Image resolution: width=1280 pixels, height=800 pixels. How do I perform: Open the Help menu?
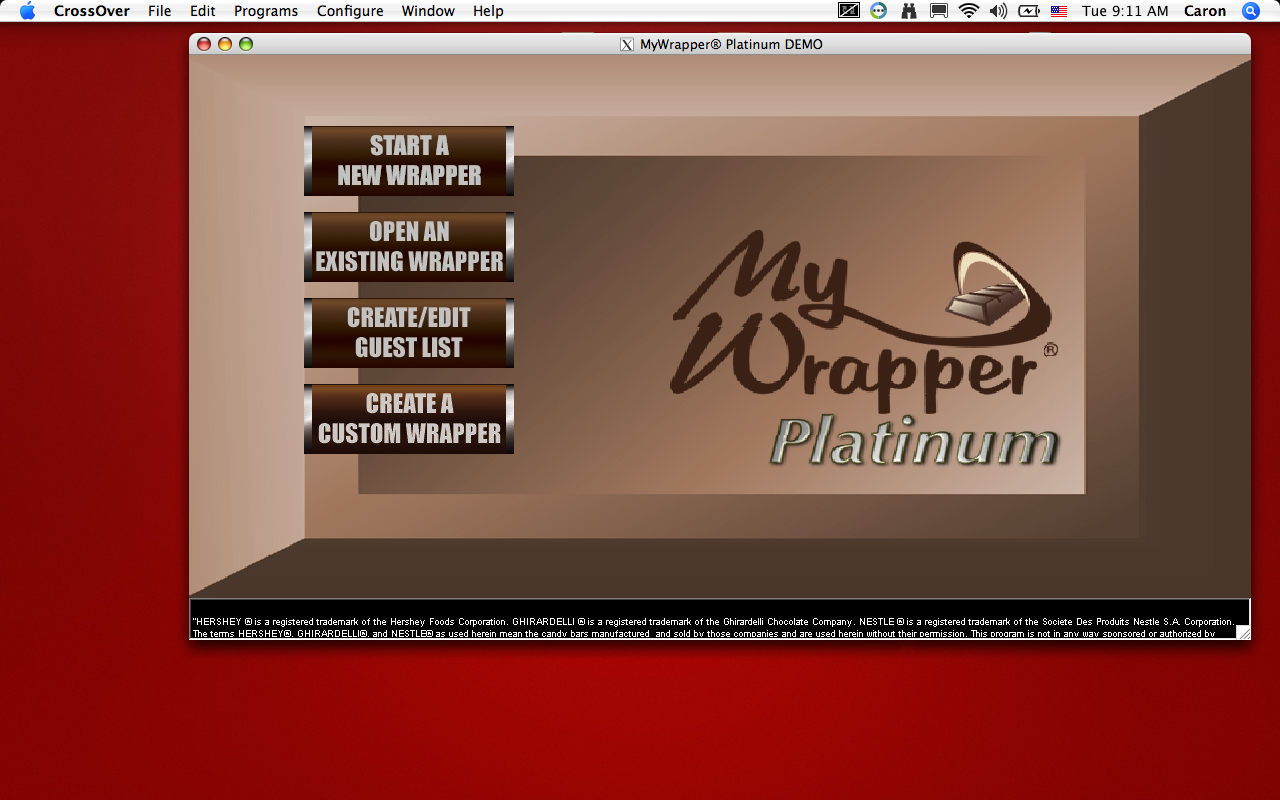(488, 11)
